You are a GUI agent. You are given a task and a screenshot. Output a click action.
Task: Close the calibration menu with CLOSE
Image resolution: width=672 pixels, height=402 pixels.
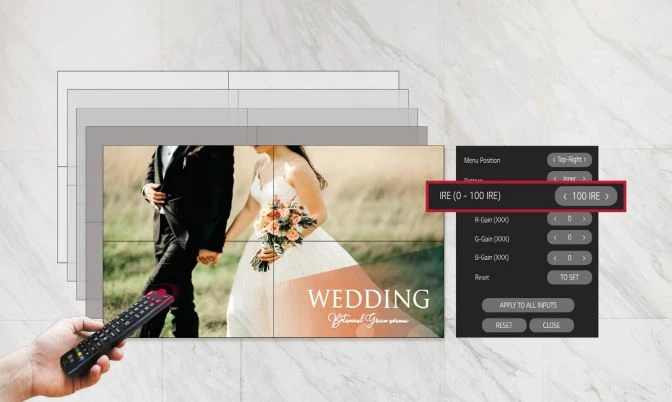pos(551,325)
